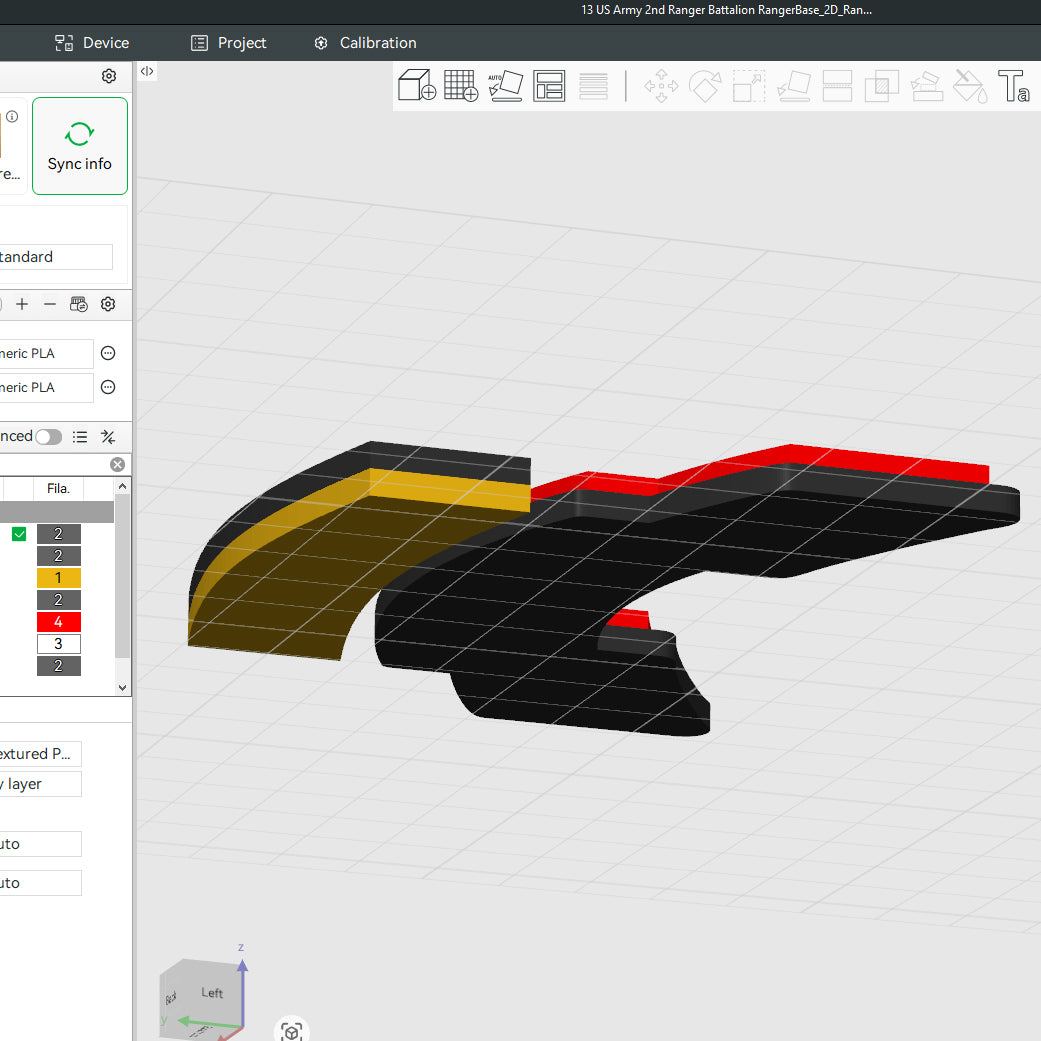Click the remove filament minus icon
This screenshot has height=1041, width=1041.
pos(50,304)
